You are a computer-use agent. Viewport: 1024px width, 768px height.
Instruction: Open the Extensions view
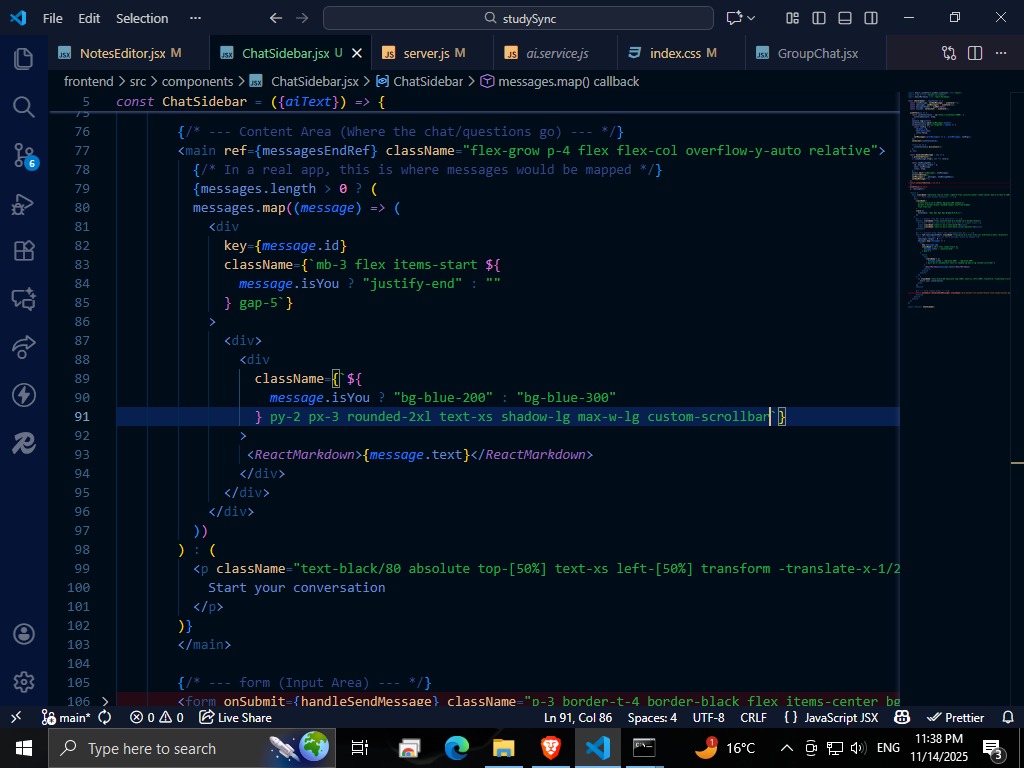(x=23, y=251)
